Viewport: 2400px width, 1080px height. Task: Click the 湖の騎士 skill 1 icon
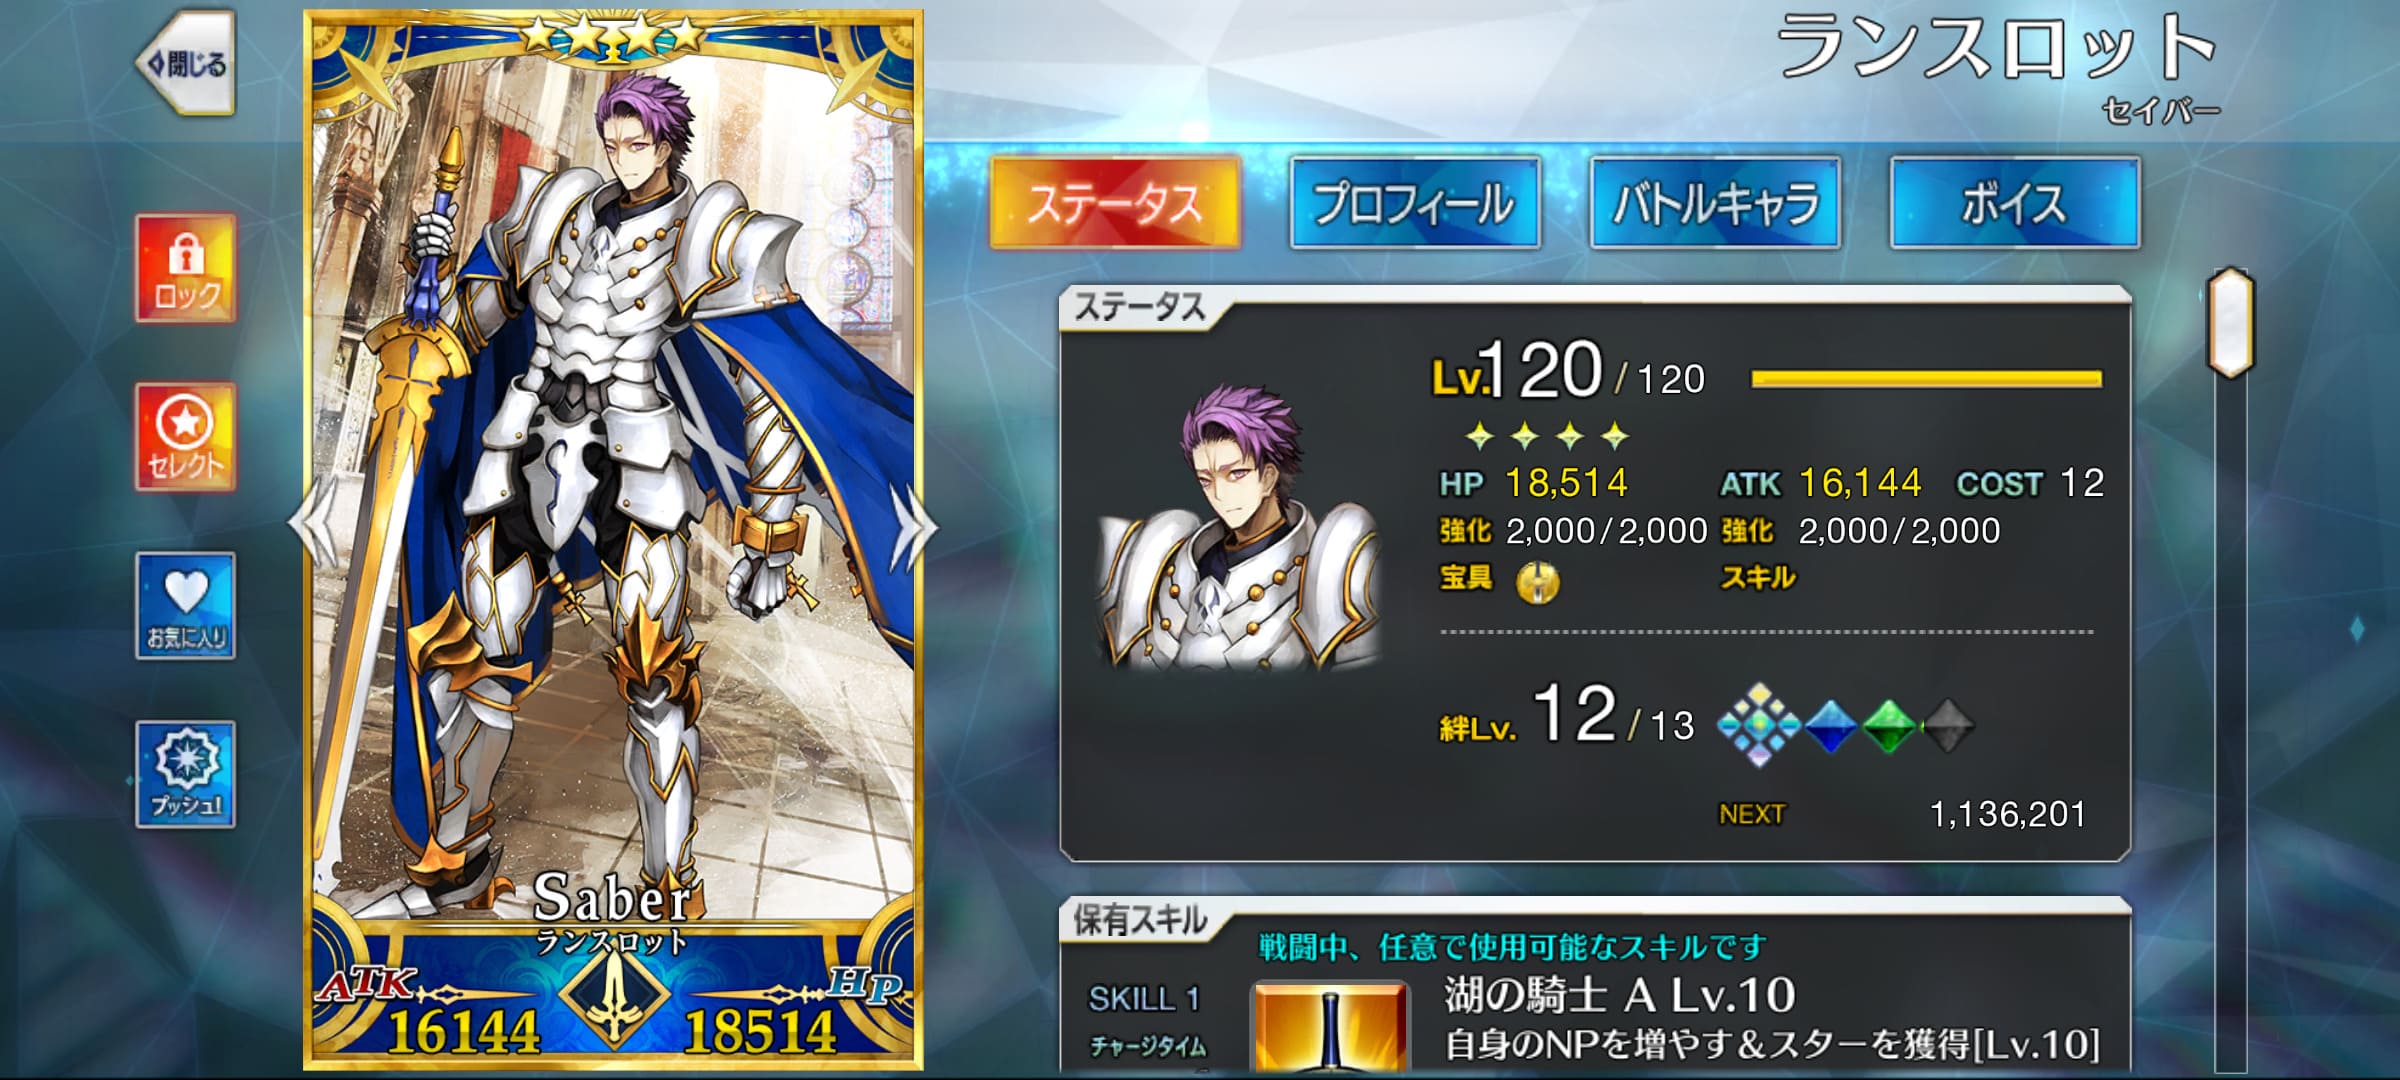coord(1330,1028)
